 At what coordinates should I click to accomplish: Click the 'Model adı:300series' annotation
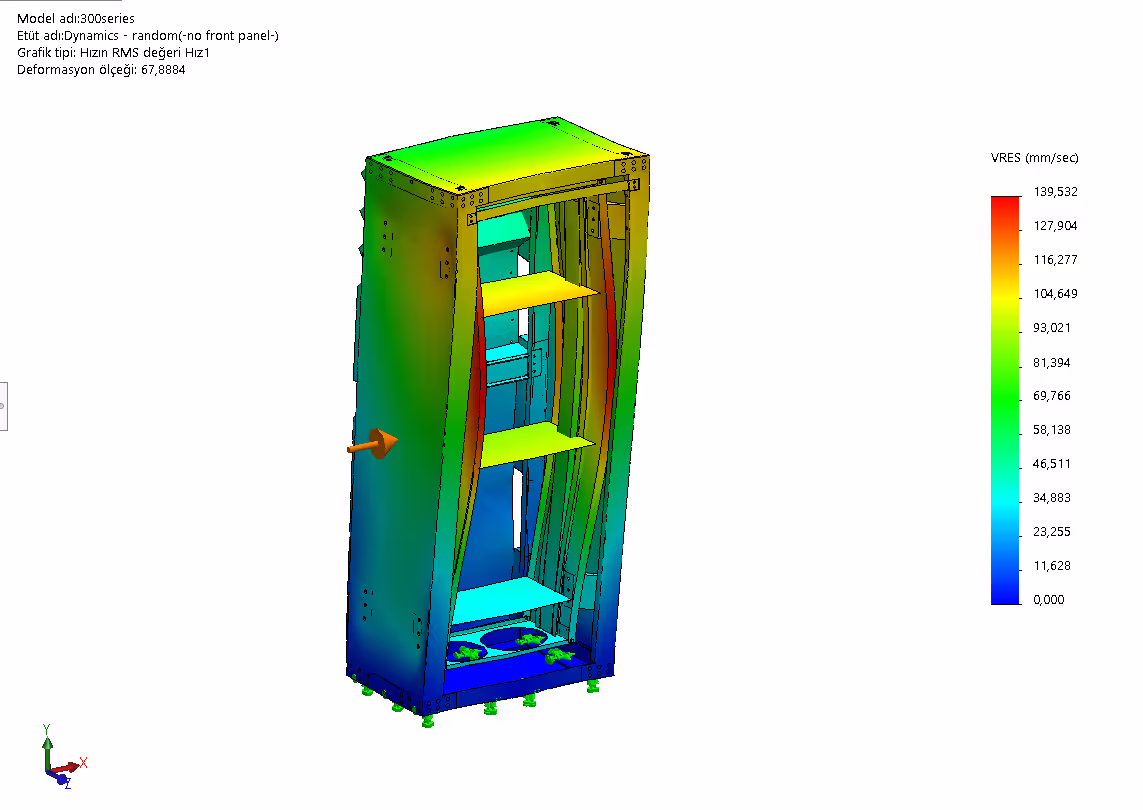(x=76, y=19)
